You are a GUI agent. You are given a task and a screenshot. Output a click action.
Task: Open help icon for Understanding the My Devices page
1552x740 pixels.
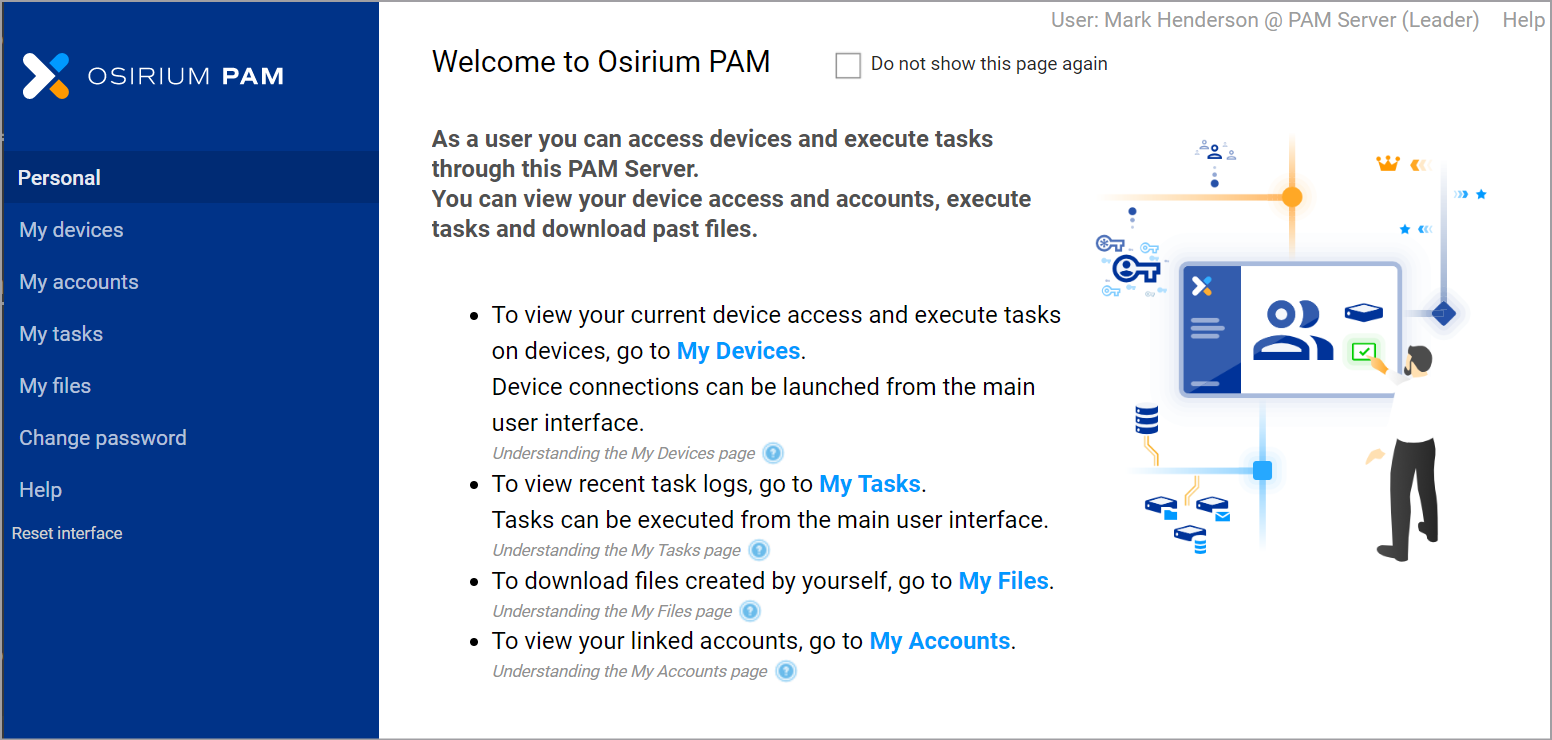(772, 453)
